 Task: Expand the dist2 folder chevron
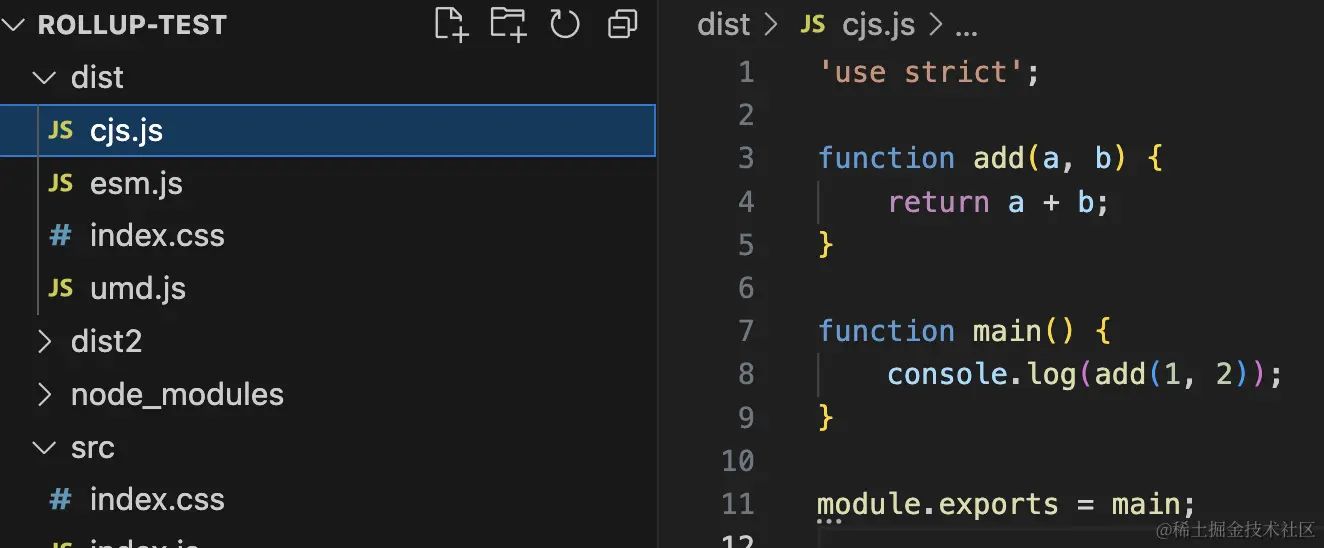[44, 342]
